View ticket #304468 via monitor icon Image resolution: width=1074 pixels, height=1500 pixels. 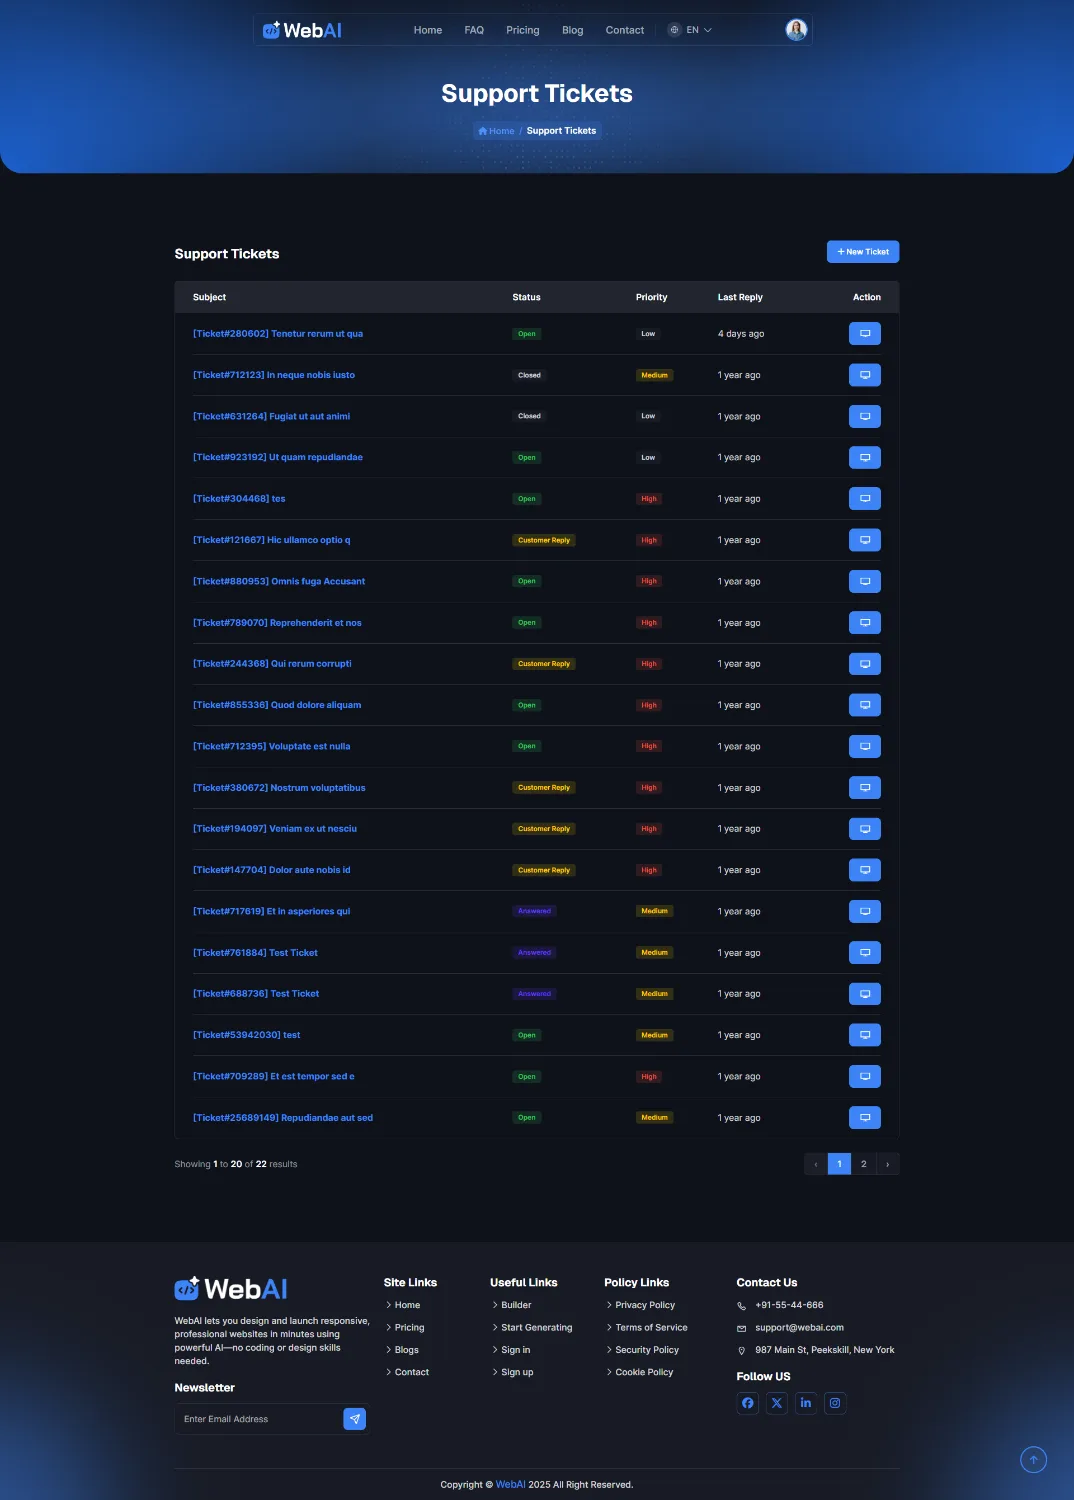pyautogui.click(x=864, y=499)
